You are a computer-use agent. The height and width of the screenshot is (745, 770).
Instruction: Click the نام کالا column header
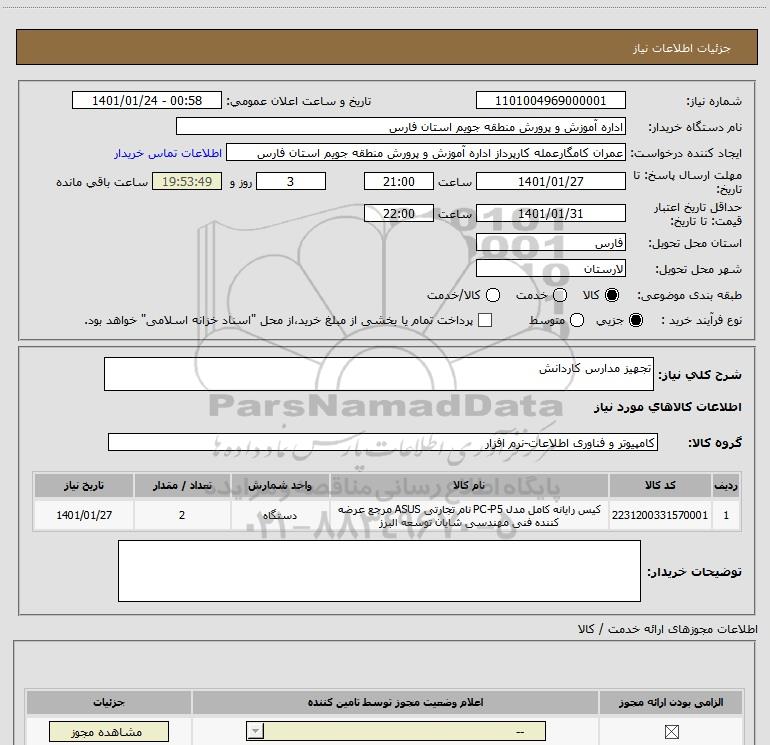469,486
